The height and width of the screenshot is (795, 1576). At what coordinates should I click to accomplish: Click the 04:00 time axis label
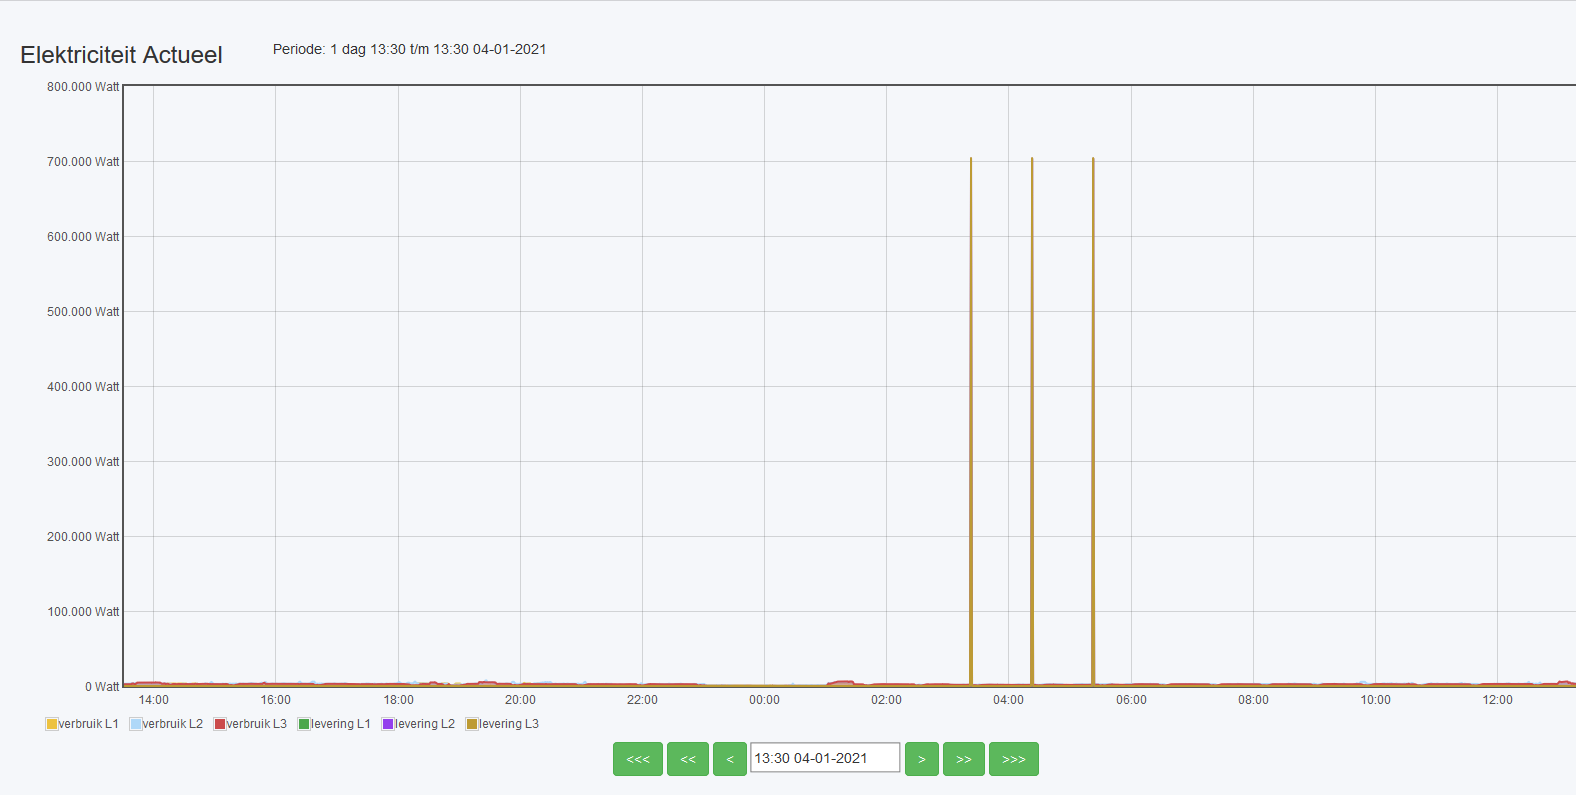(x=1008, y=700)
